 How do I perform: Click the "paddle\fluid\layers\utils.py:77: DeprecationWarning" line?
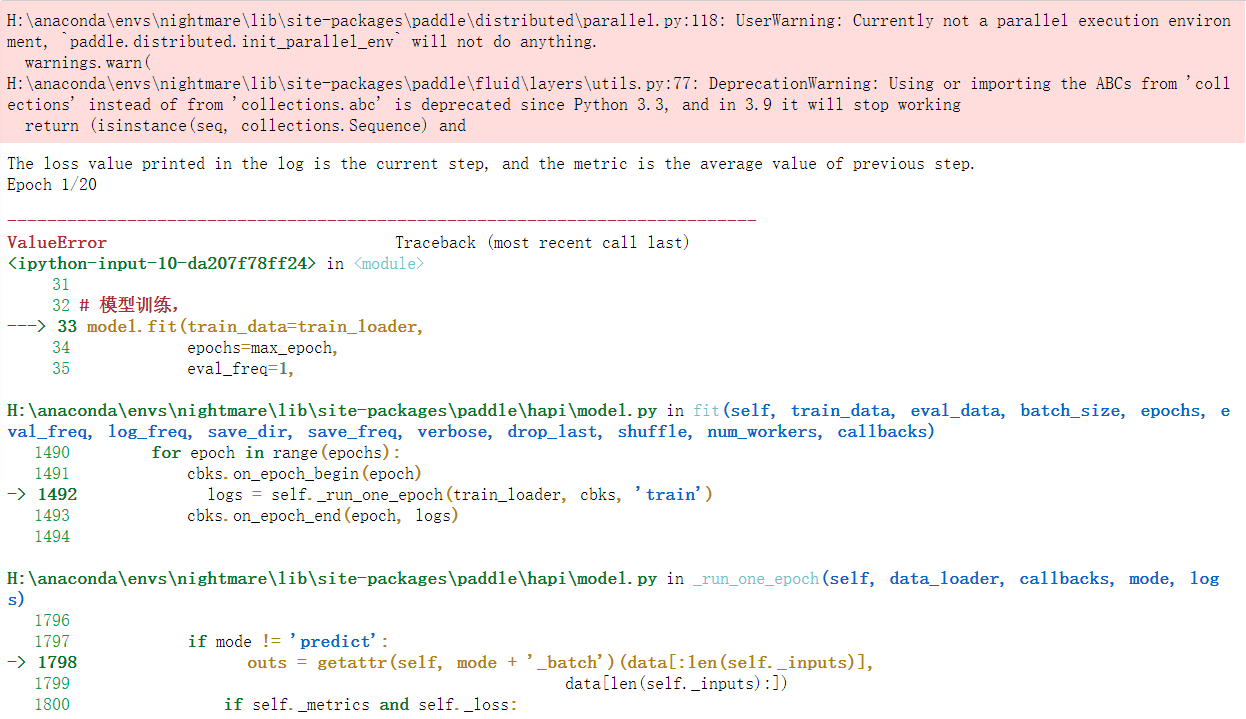[x=619, y=84]
